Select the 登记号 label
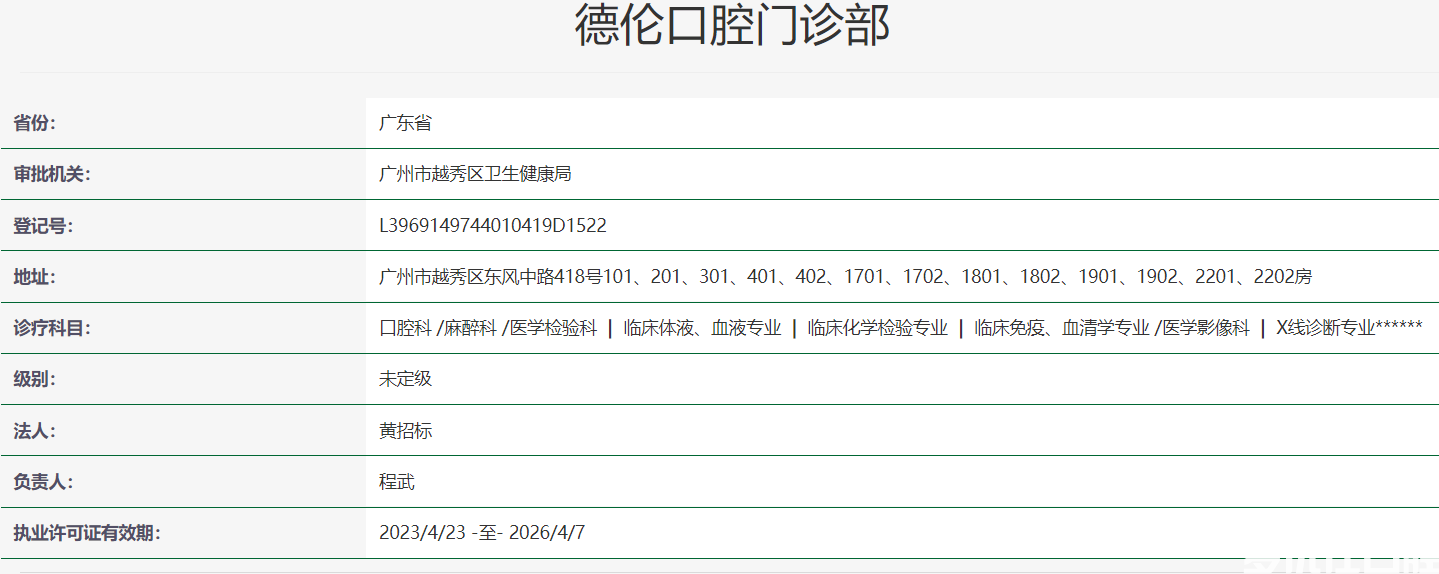This screenshot has height=574, width=1439. point(43,226)
